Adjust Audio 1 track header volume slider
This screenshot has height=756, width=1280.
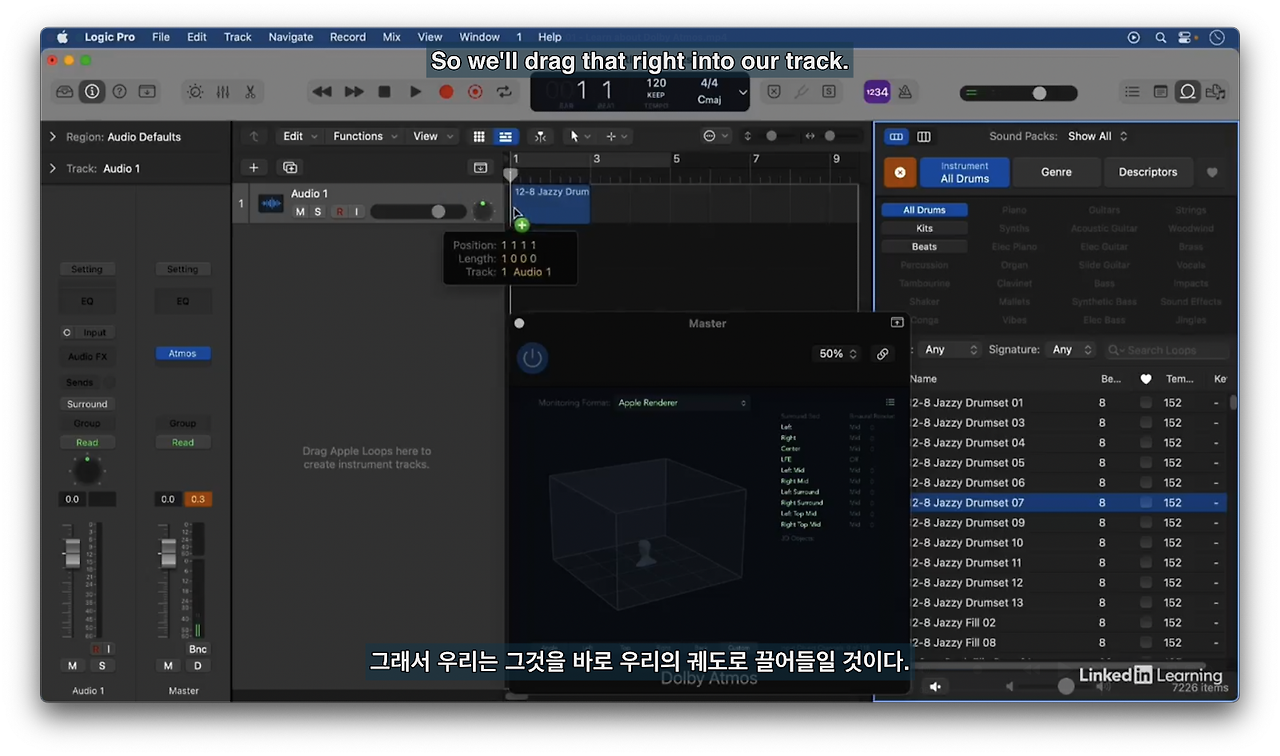point(418,212)
